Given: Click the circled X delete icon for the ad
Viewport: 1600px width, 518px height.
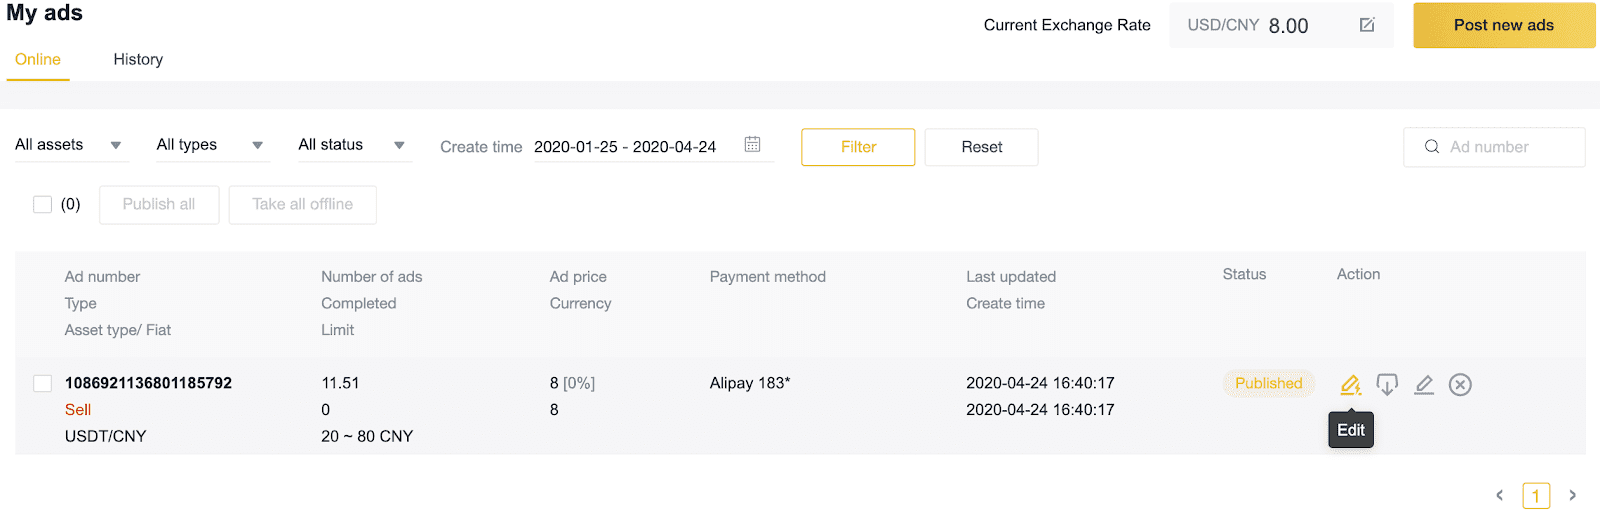Looking at the screenshot, I should tap(1460, 384).
